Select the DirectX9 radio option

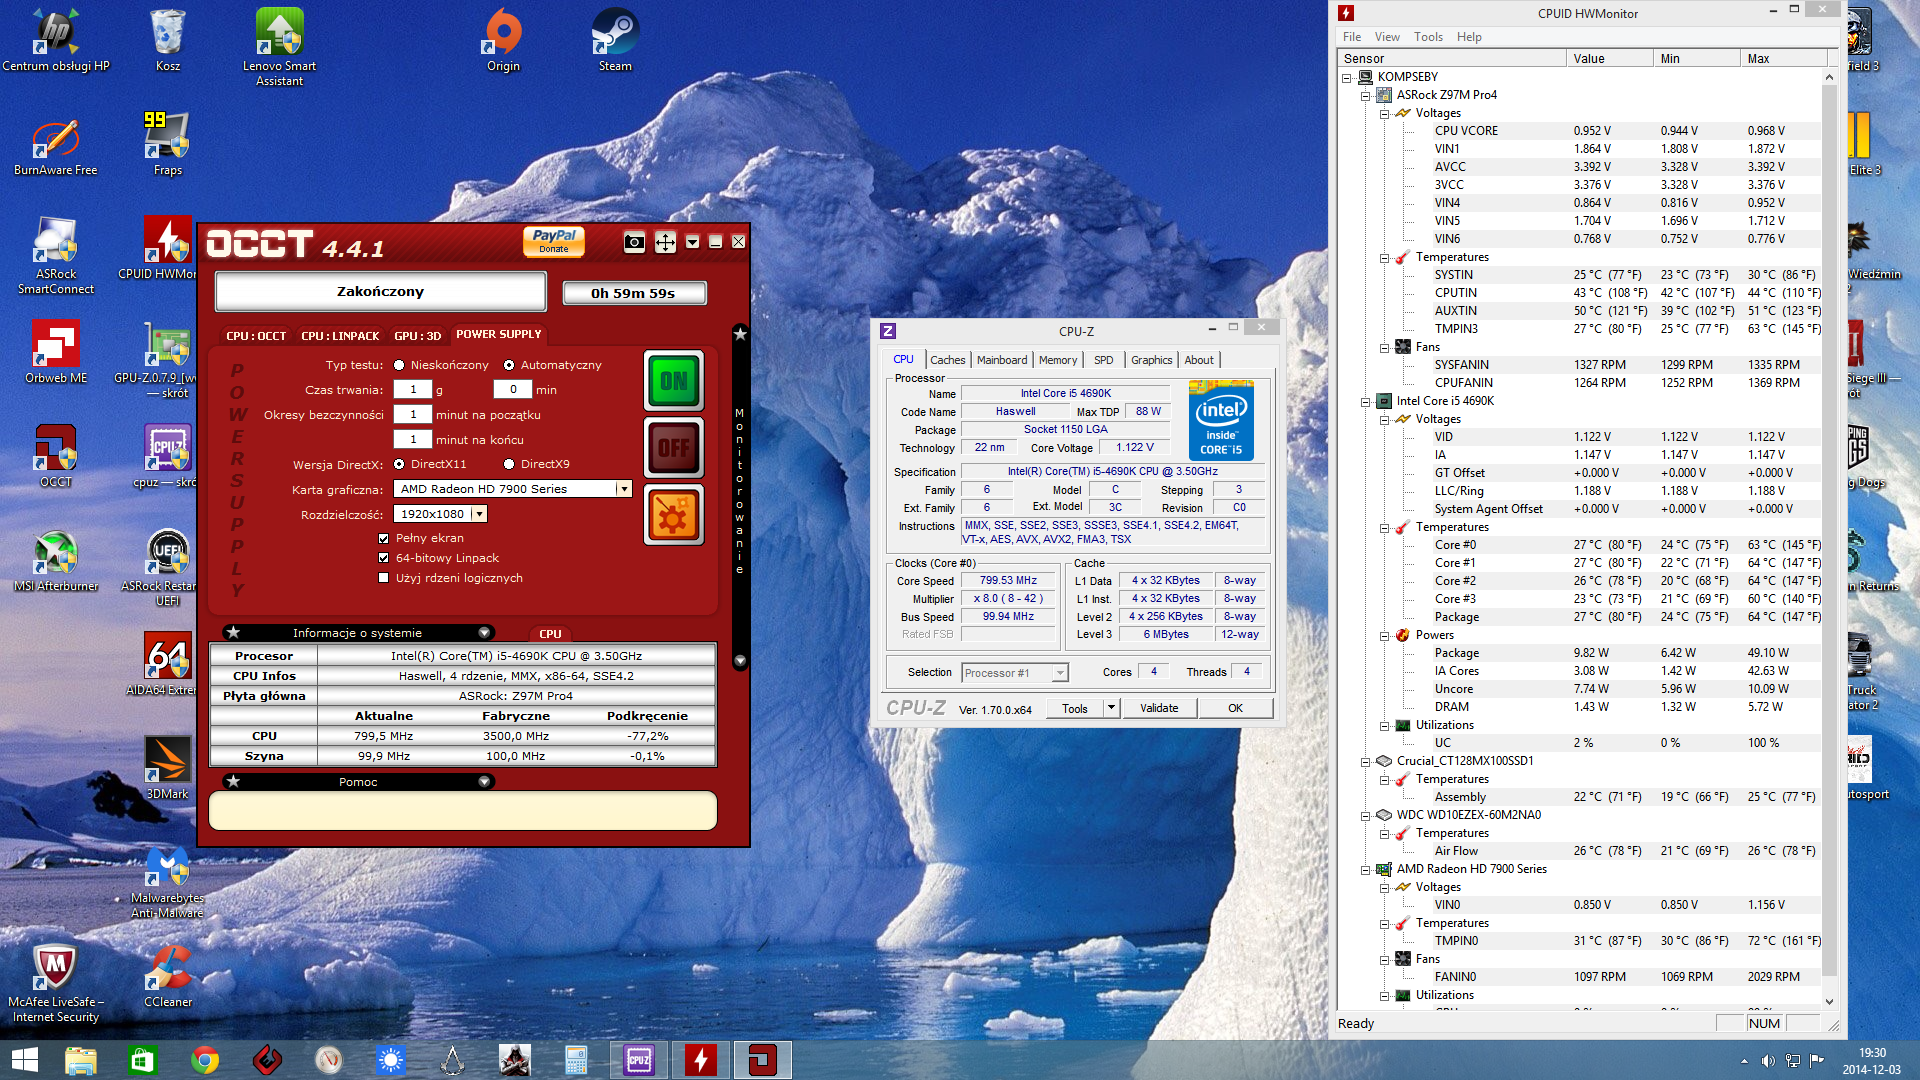point(509,464)
